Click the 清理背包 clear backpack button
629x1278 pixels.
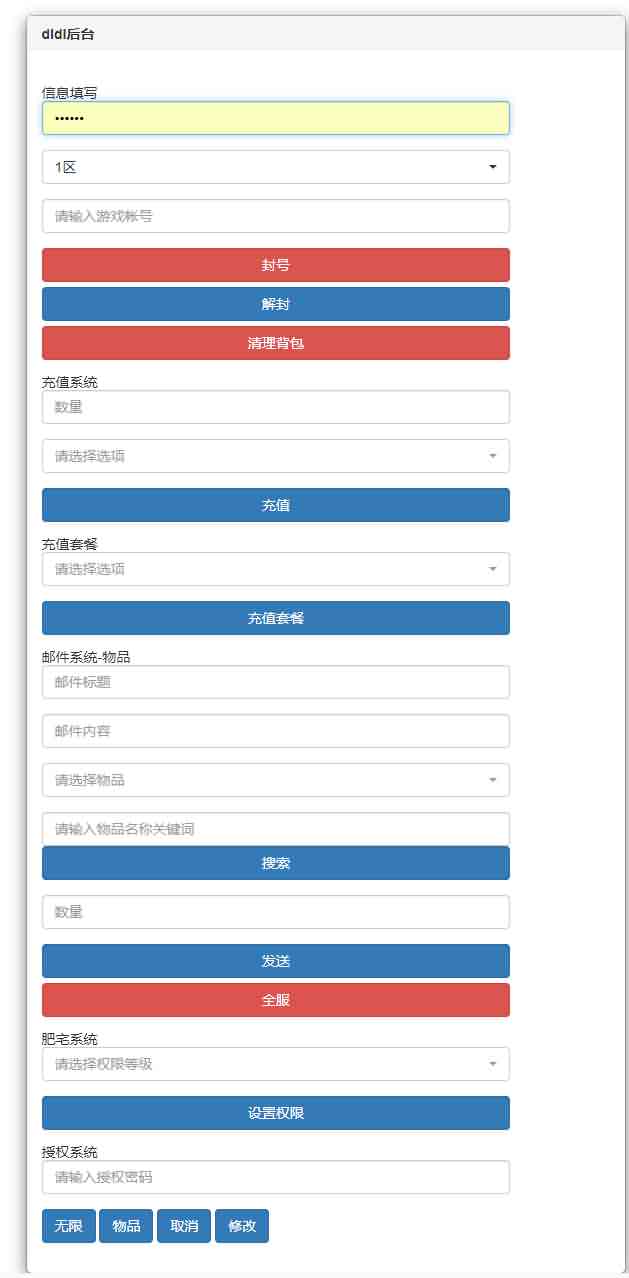[275, 343]
